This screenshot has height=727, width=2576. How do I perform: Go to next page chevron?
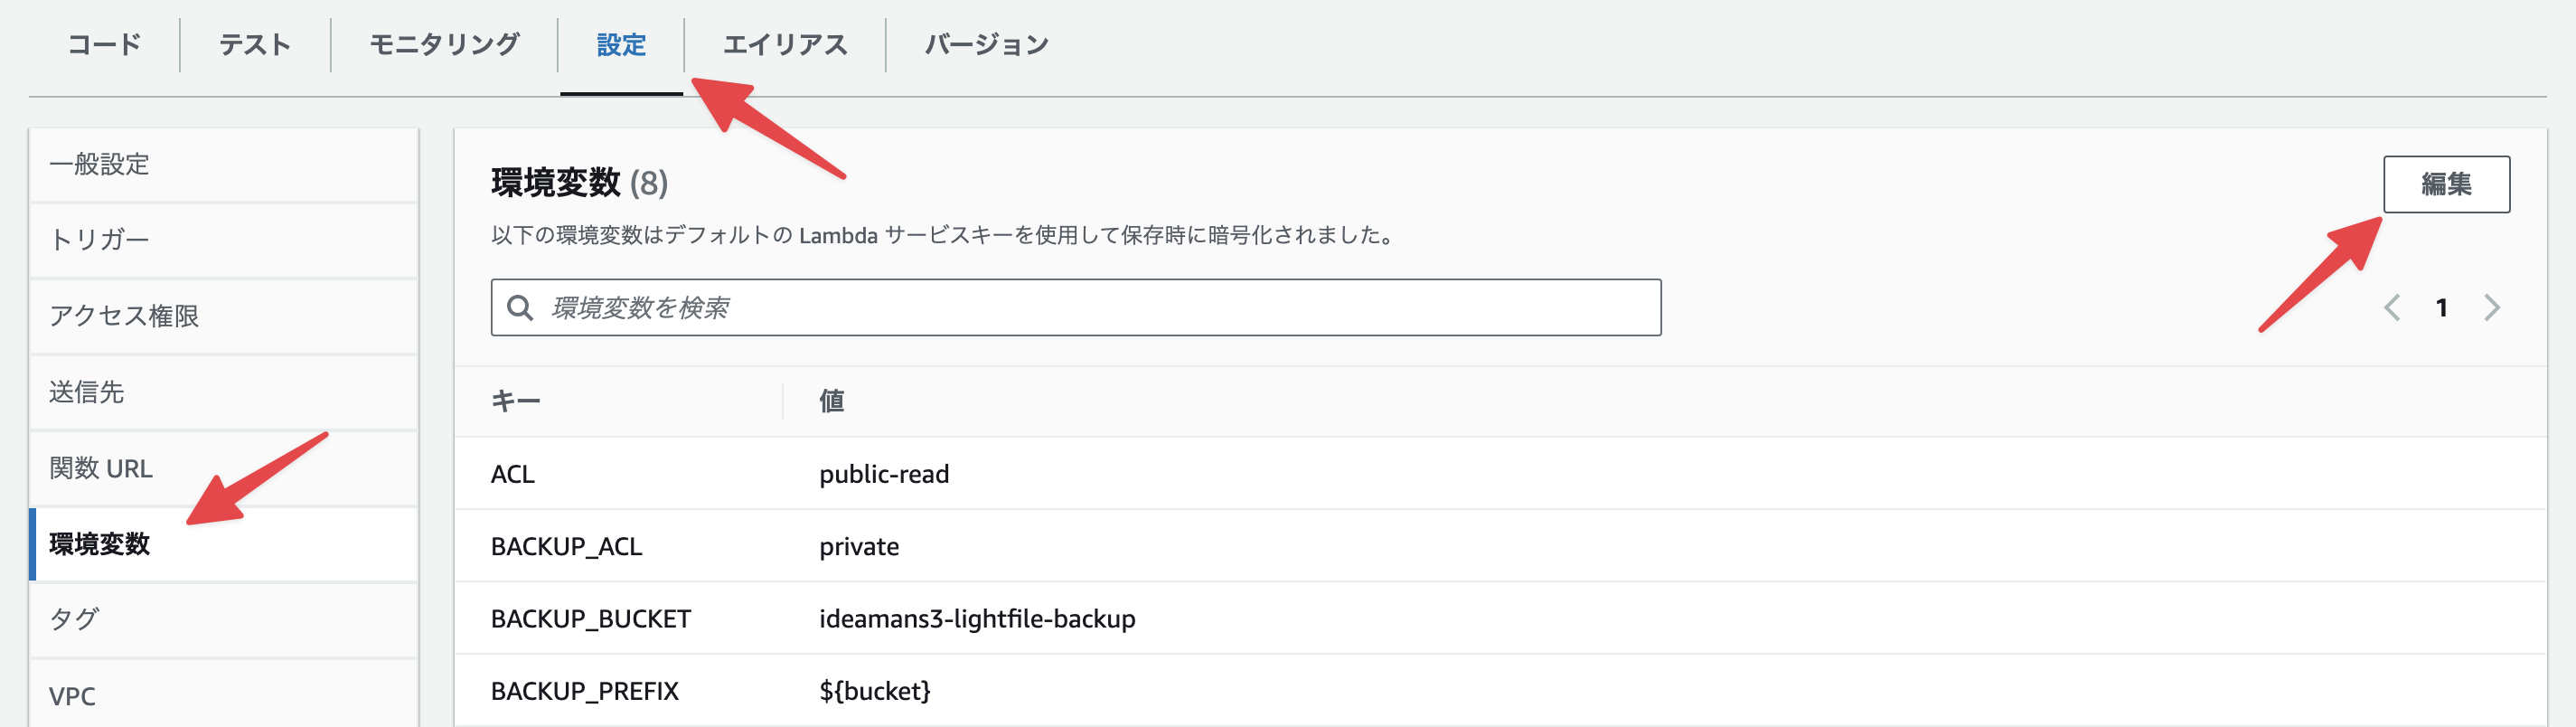pos(2491,307)
